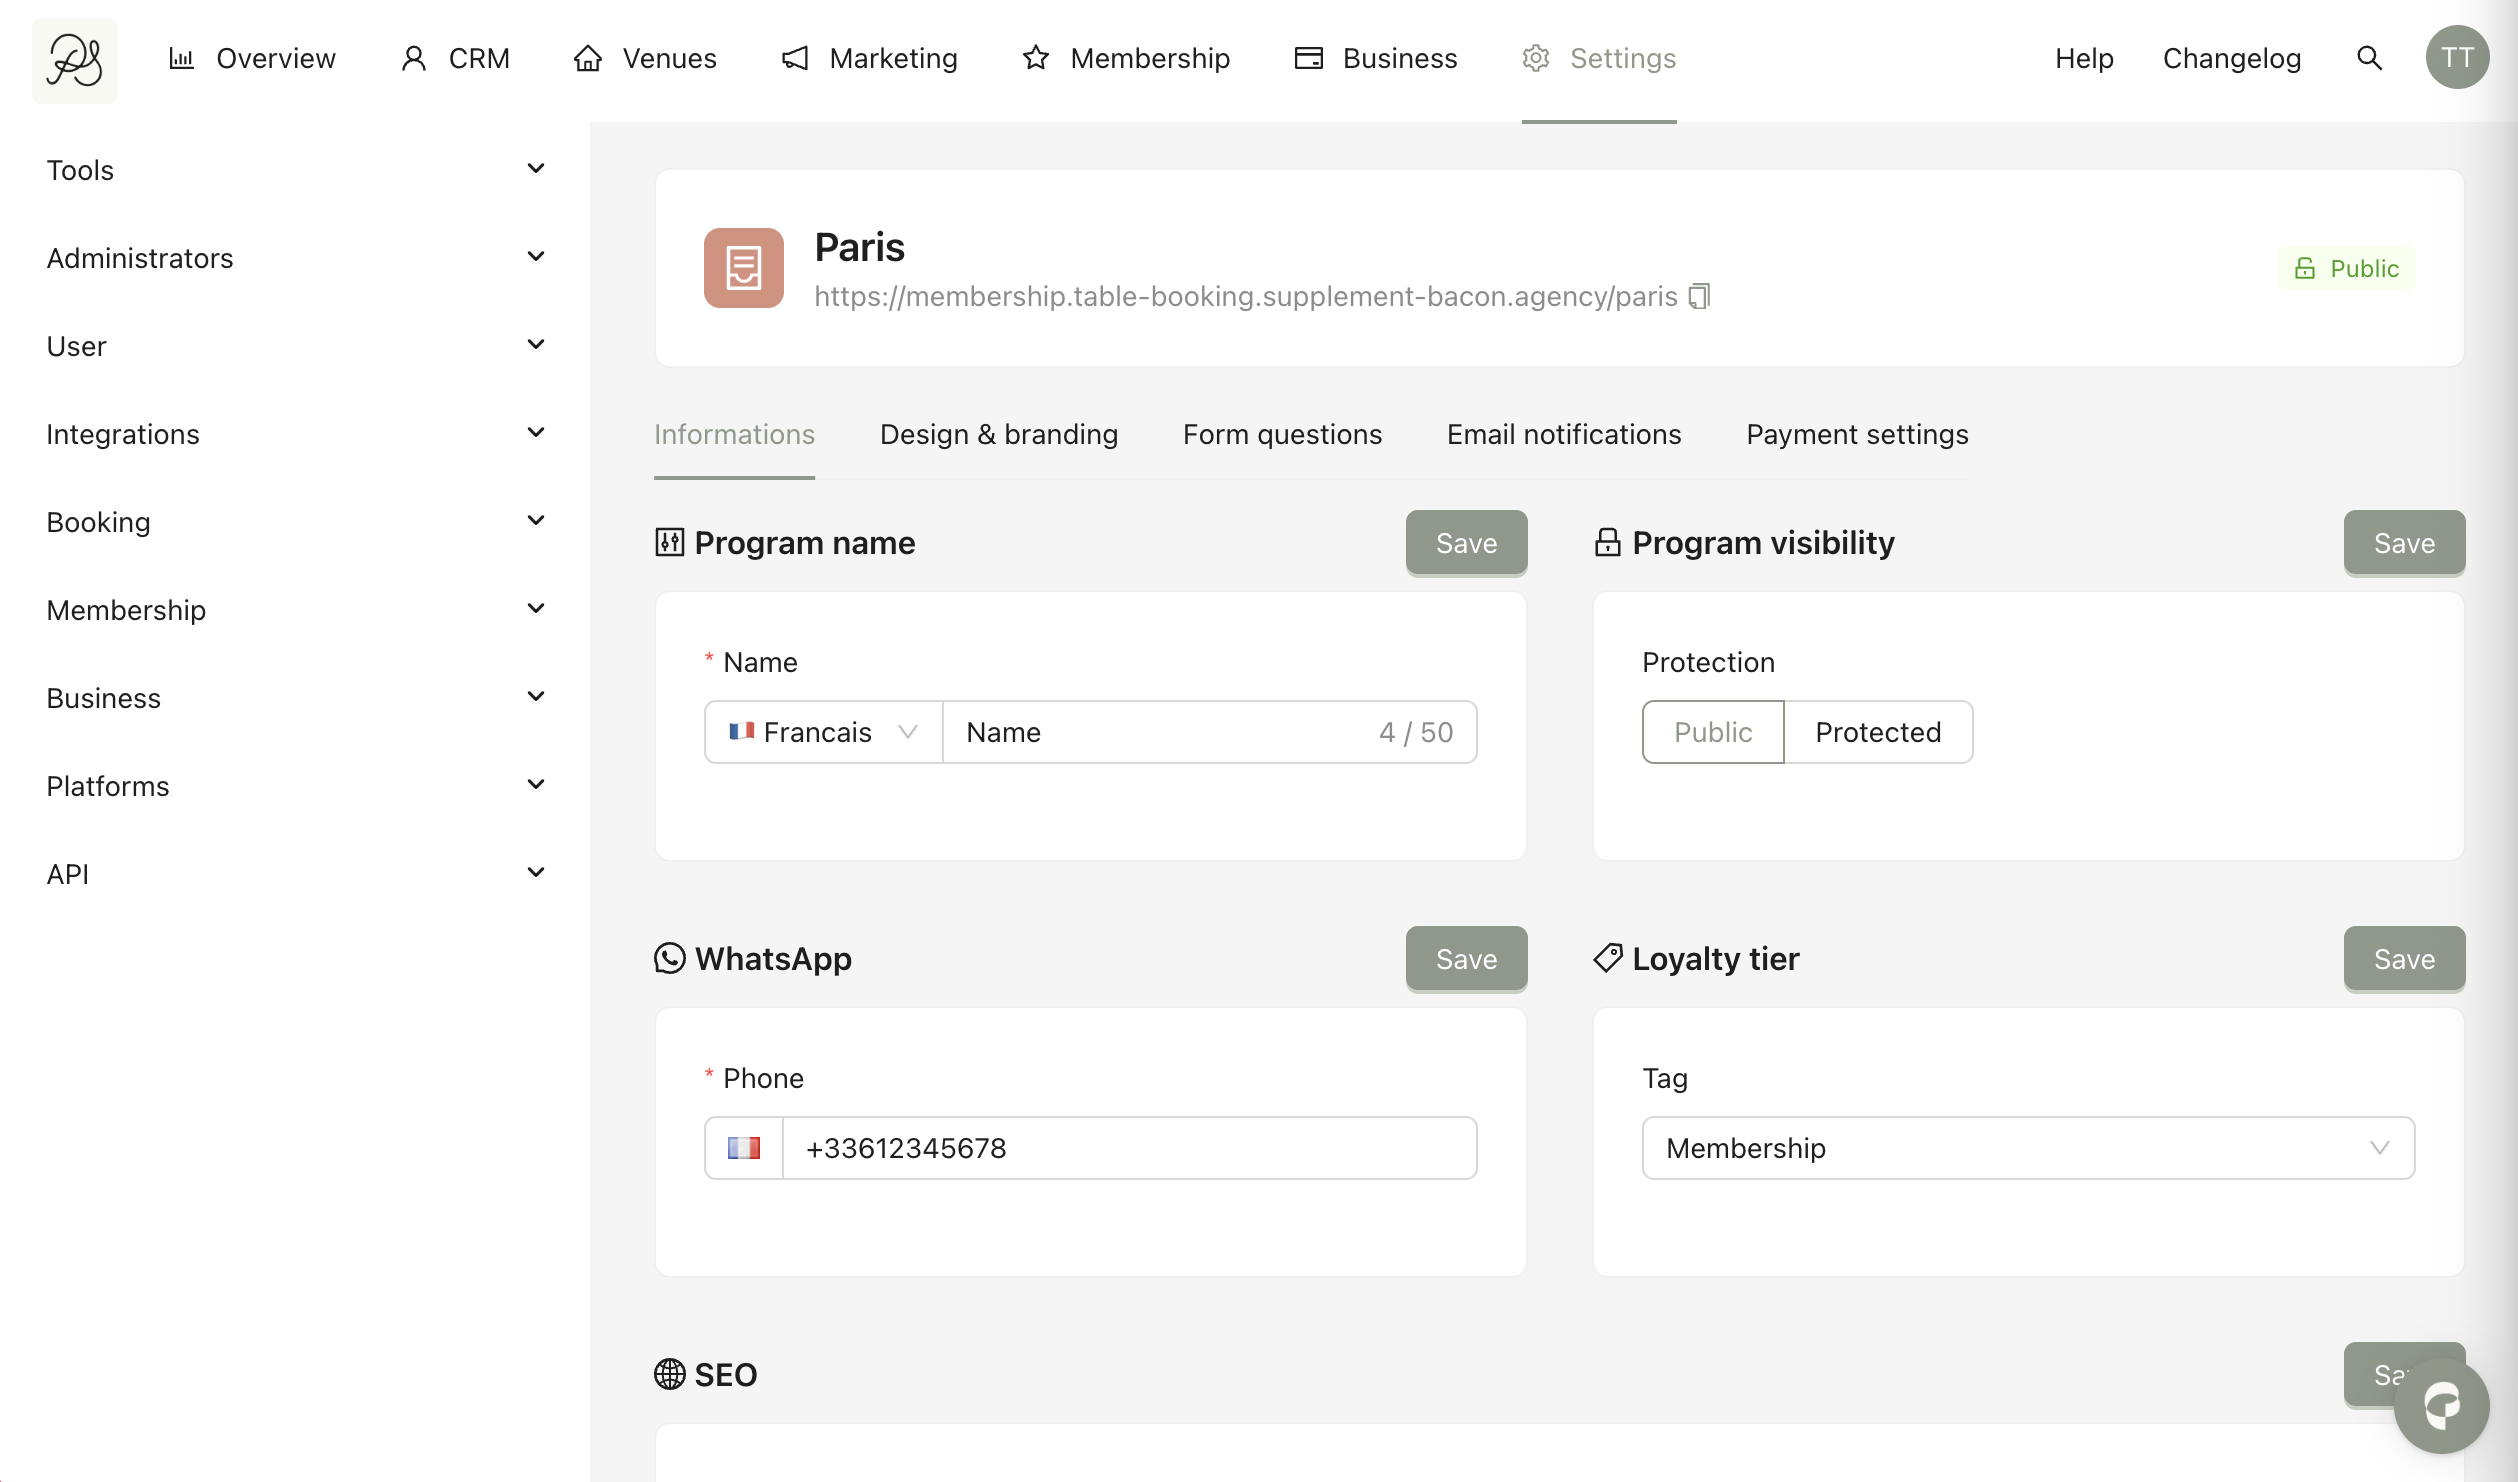2518x1482 pixels.
Task: Click the Paris program receipt icon
Action: tap(743, 268)
